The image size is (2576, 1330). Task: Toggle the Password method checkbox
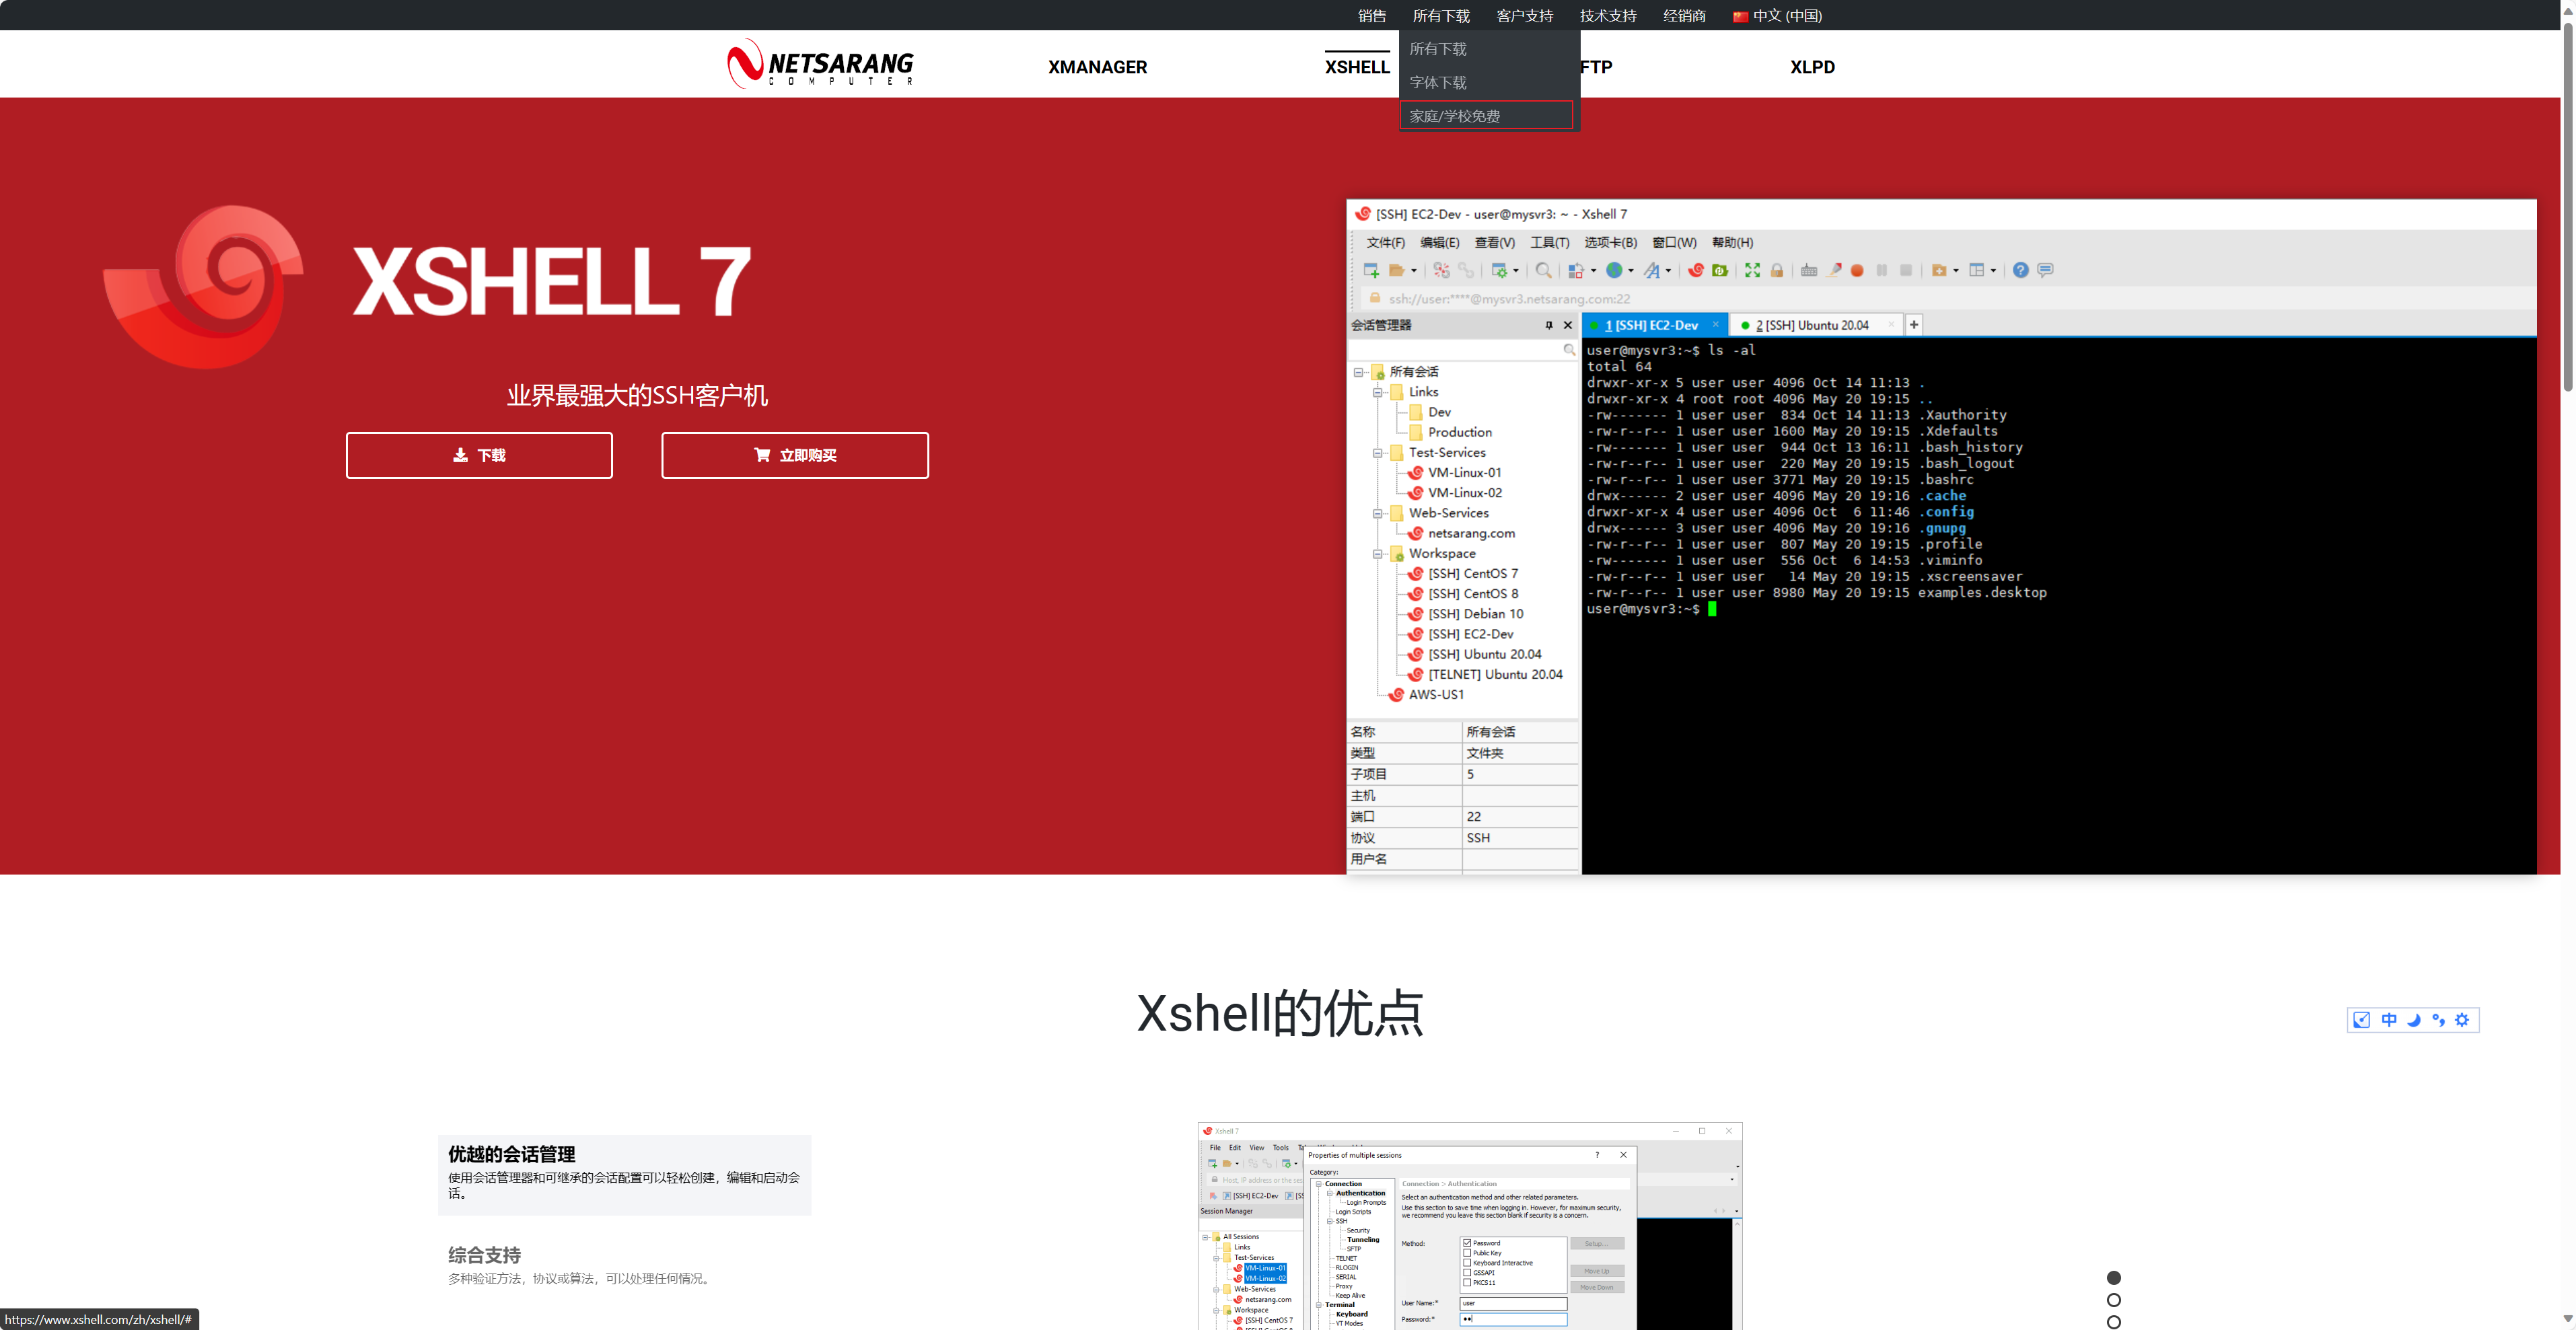click(x=1467, y=1243)
